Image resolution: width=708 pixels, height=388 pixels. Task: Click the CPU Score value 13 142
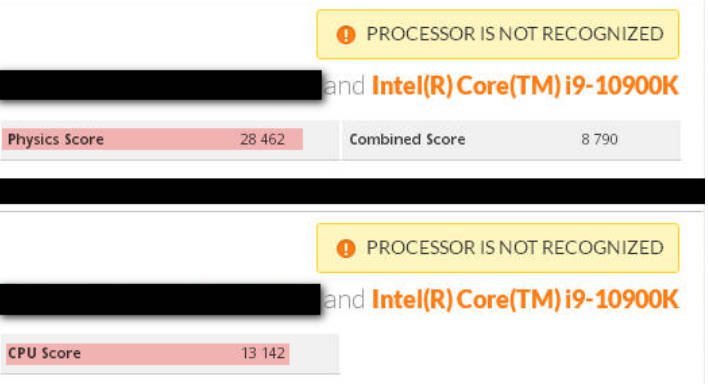[263, 353]
